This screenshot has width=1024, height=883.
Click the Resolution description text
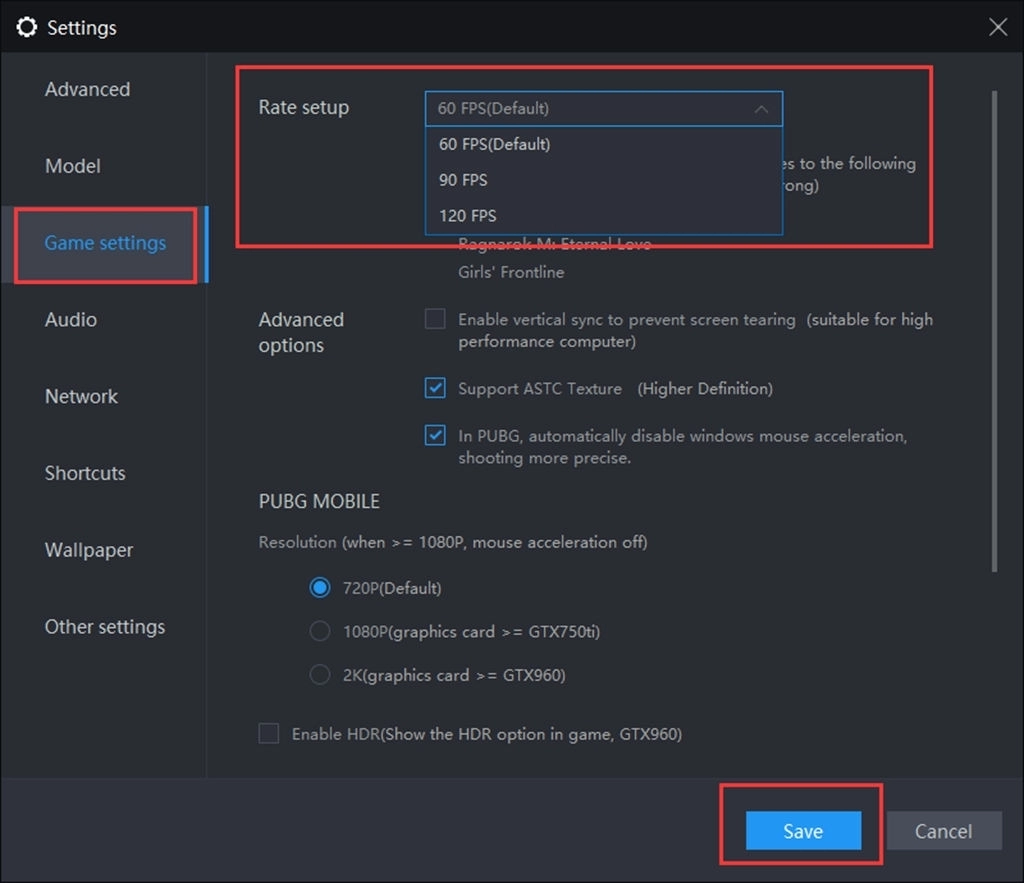[453, 543]
